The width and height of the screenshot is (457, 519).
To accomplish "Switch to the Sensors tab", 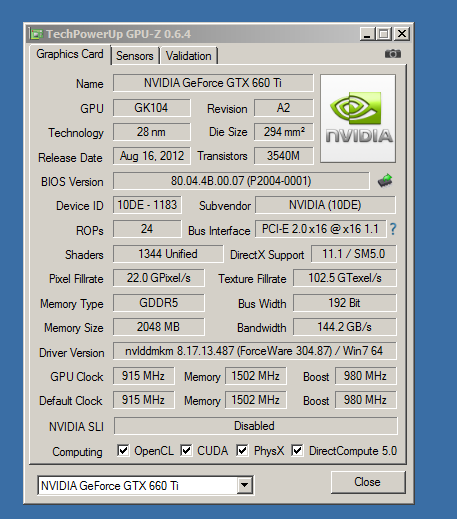I will coord(135,56).
